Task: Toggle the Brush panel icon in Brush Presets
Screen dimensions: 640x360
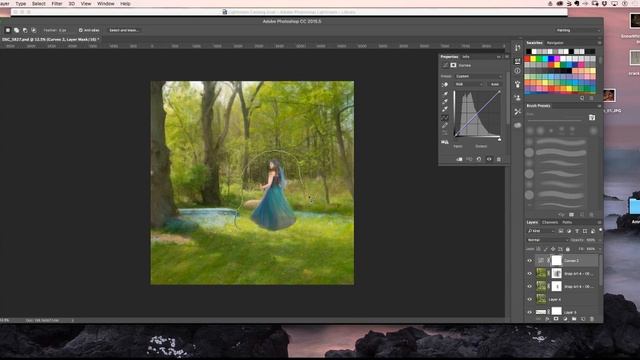Action: click(592, 118)
